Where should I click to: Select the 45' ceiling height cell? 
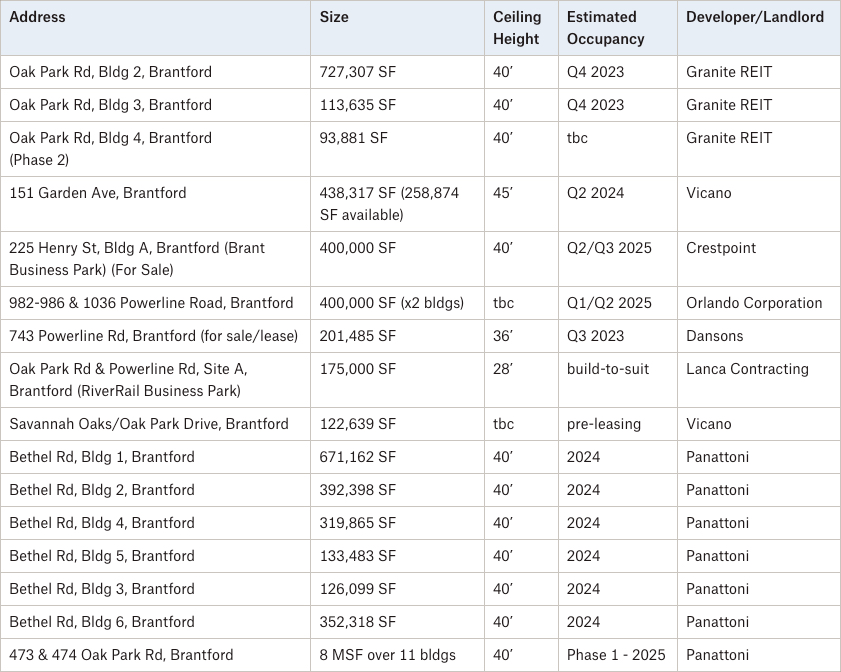pyautogui.click(x=504, y=193)
